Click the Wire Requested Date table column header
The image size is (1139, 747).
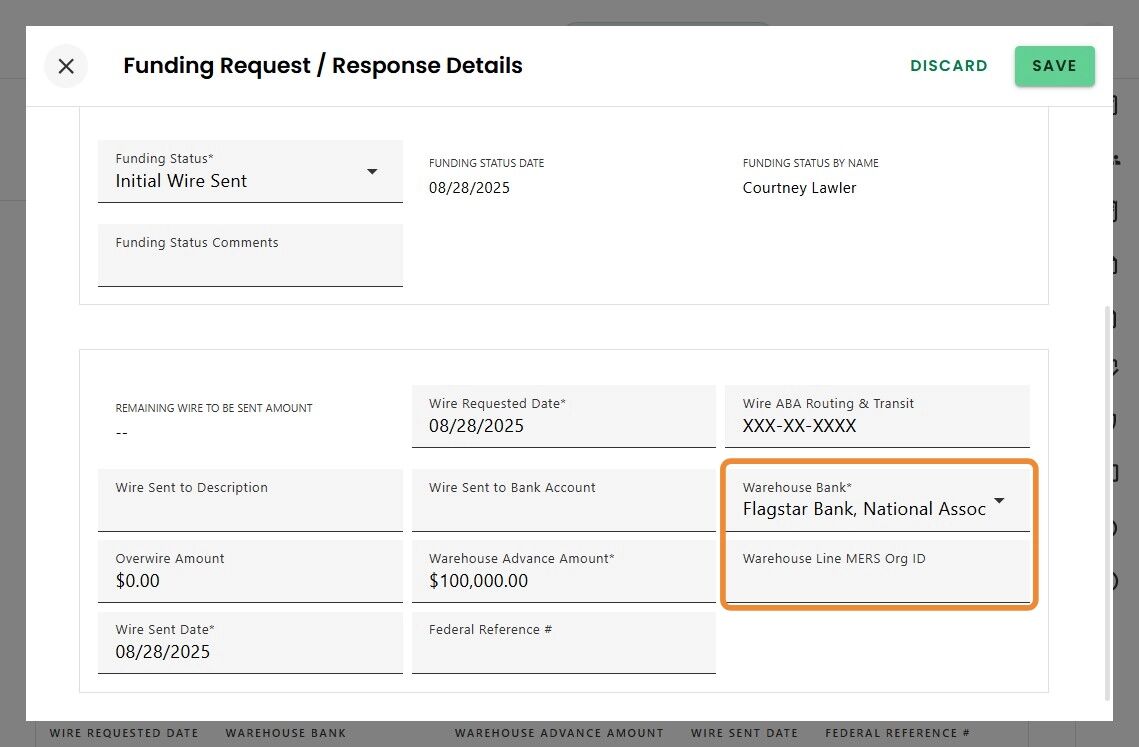click(x=124, y=734)
